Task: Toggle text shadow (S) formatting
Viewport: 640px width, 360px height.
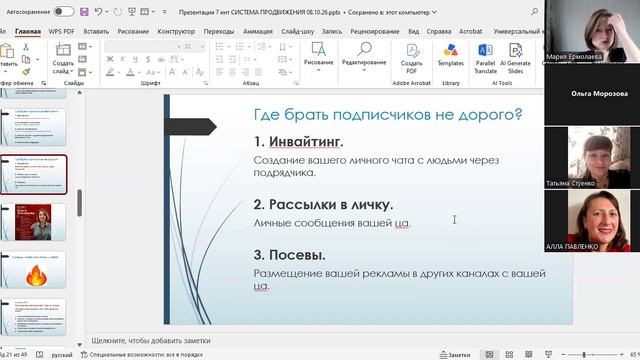Action: coord(148,60)
